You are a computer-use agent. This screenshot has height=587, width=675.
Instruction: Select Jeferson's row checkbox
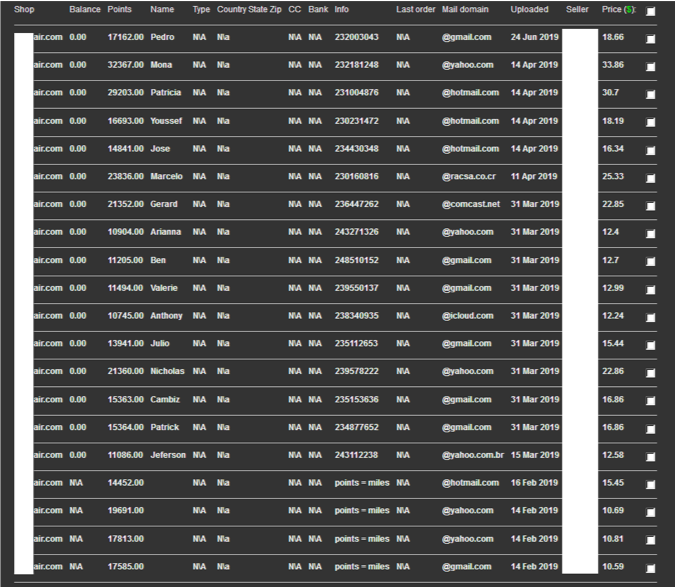(651, 457)
